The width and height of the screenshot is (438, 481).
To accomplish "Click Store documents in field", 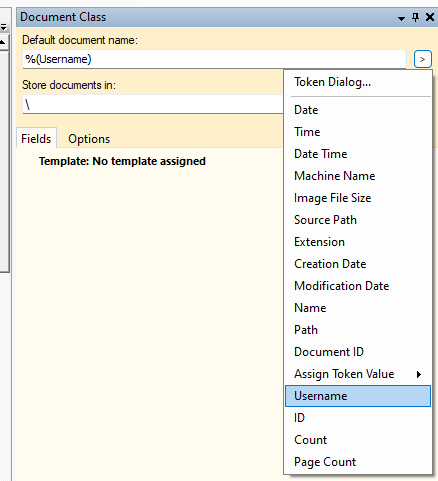I will (153, 104).
